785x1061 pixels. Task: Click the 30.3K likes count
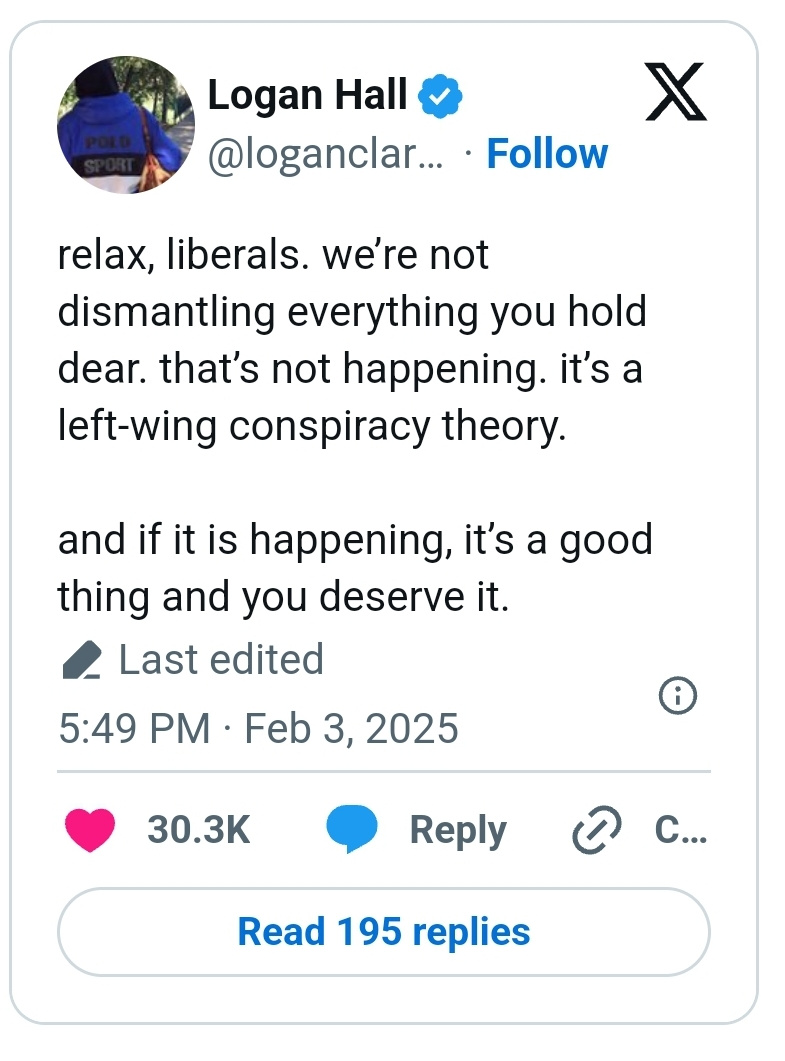tap(198, 830)
